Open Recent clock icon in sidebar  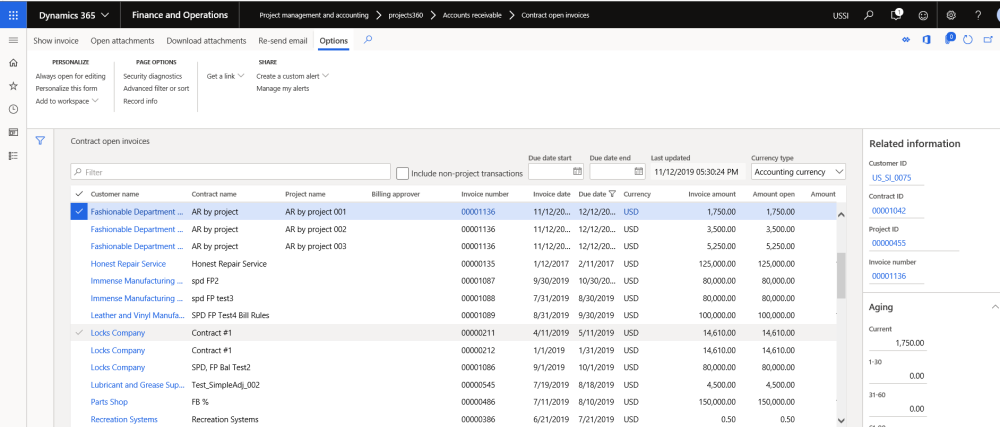pos(13,109)
